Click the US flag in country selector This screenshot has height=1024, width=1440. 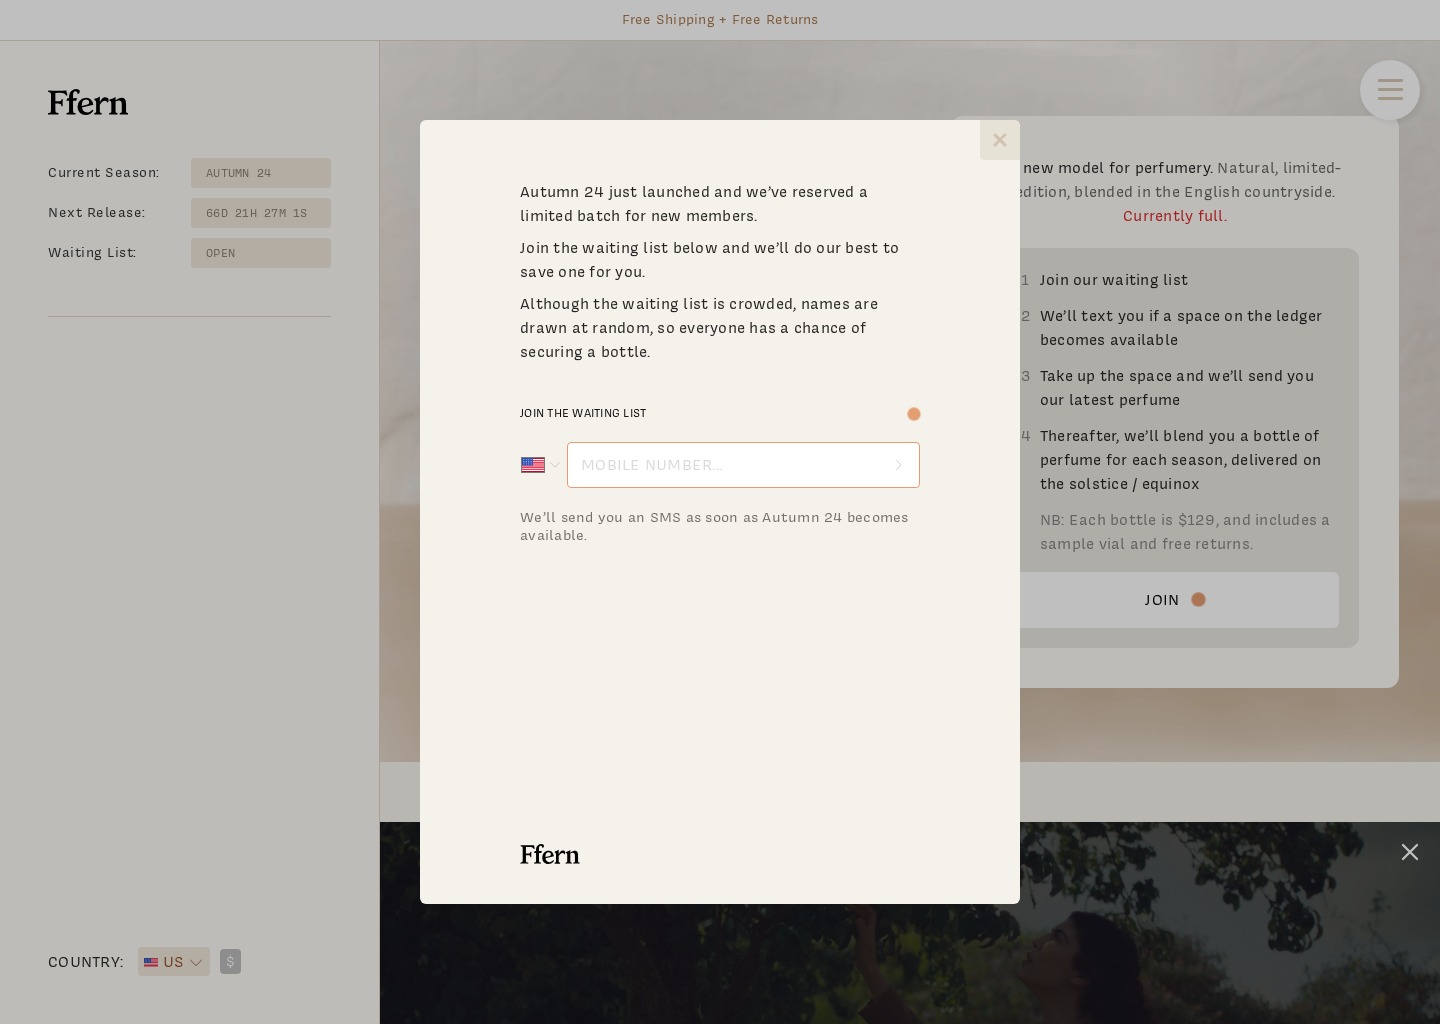pos(151,962)
